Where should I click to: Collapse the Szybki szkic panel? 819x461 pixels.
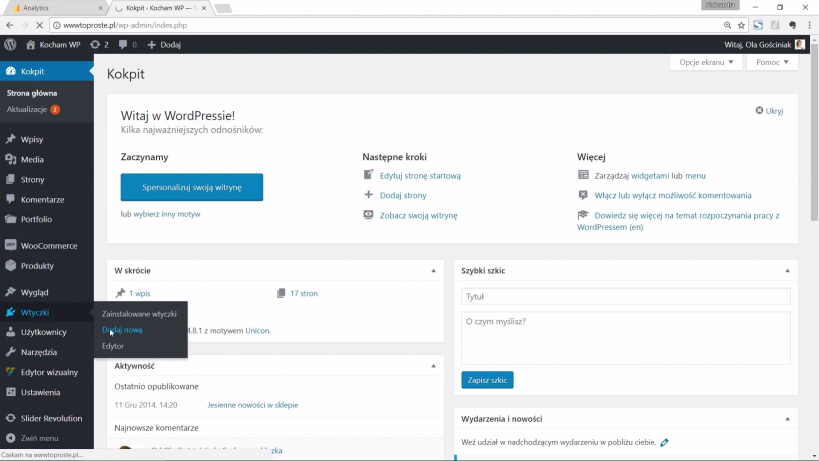(x=787, y=270)
